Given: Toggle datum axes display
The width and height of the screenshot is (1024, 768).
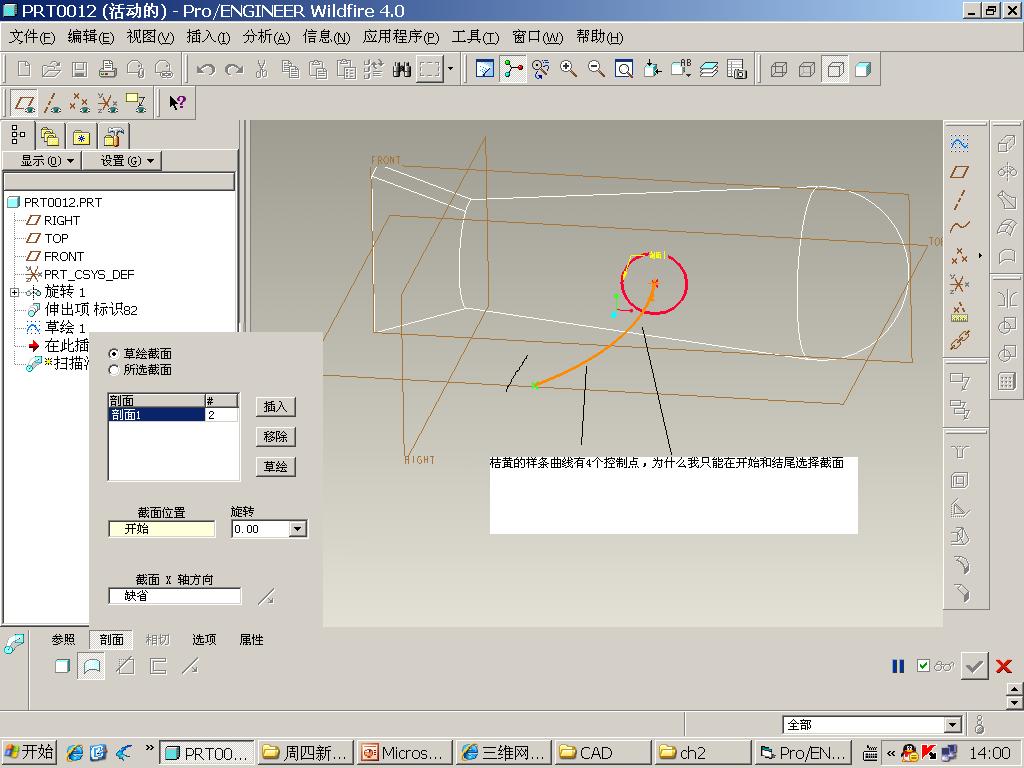Looking at the screenshot, I should tap(52, 103).
